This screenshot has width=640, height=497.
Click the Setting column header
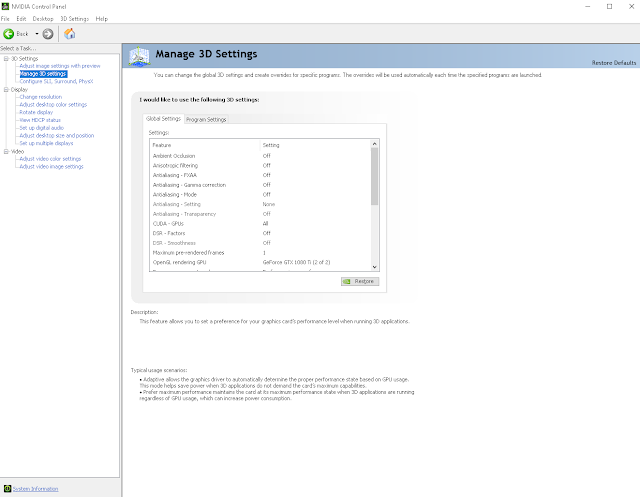(315, 145)
